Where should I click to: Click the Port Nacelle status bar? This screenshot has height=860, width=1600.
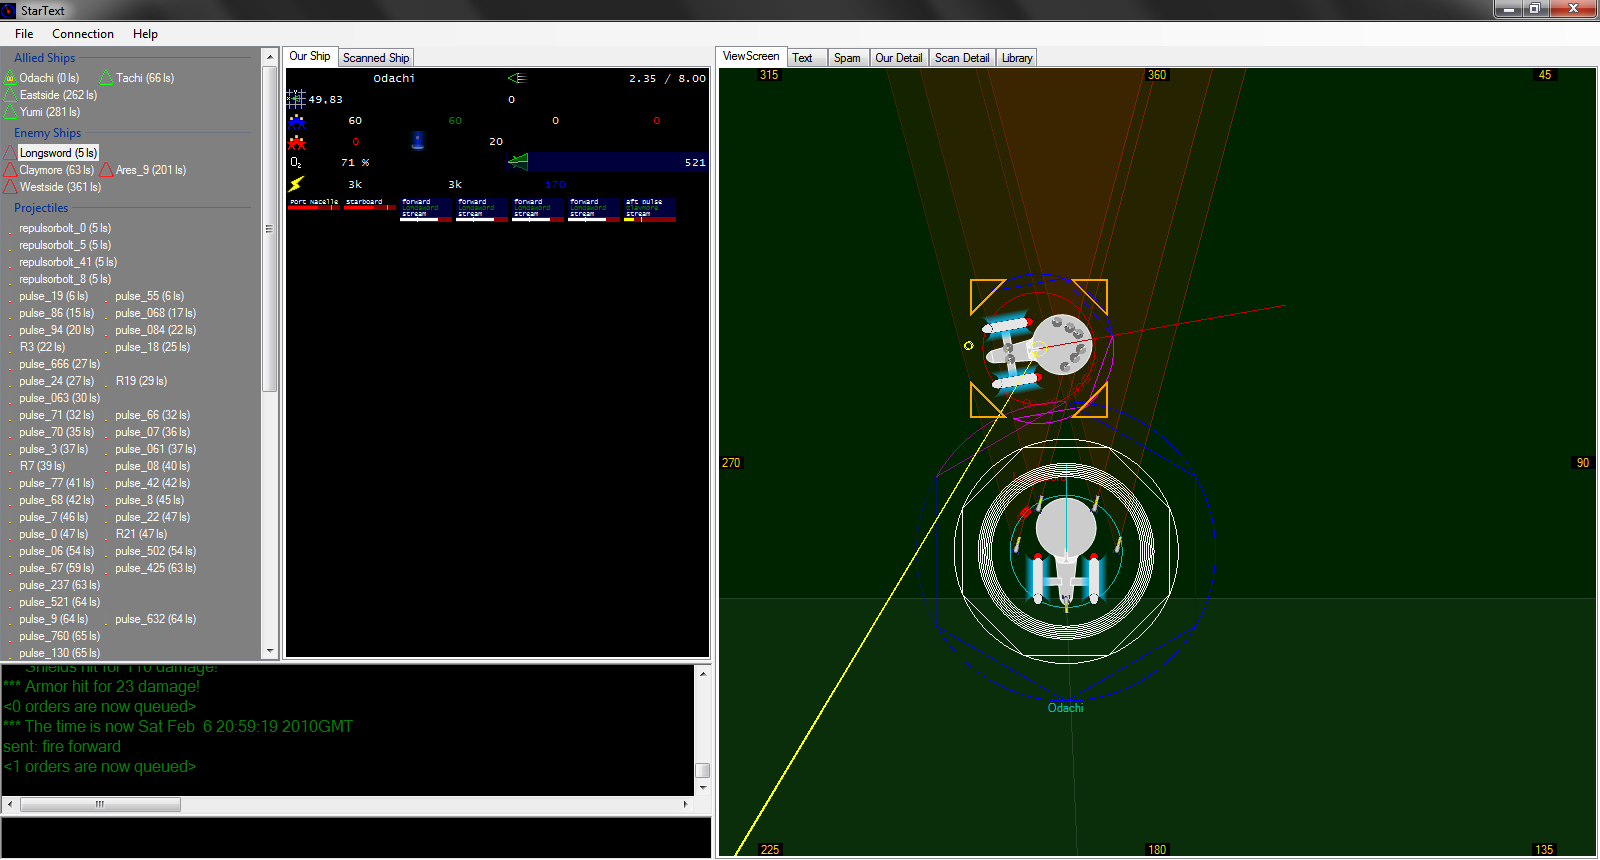point(314,204)
